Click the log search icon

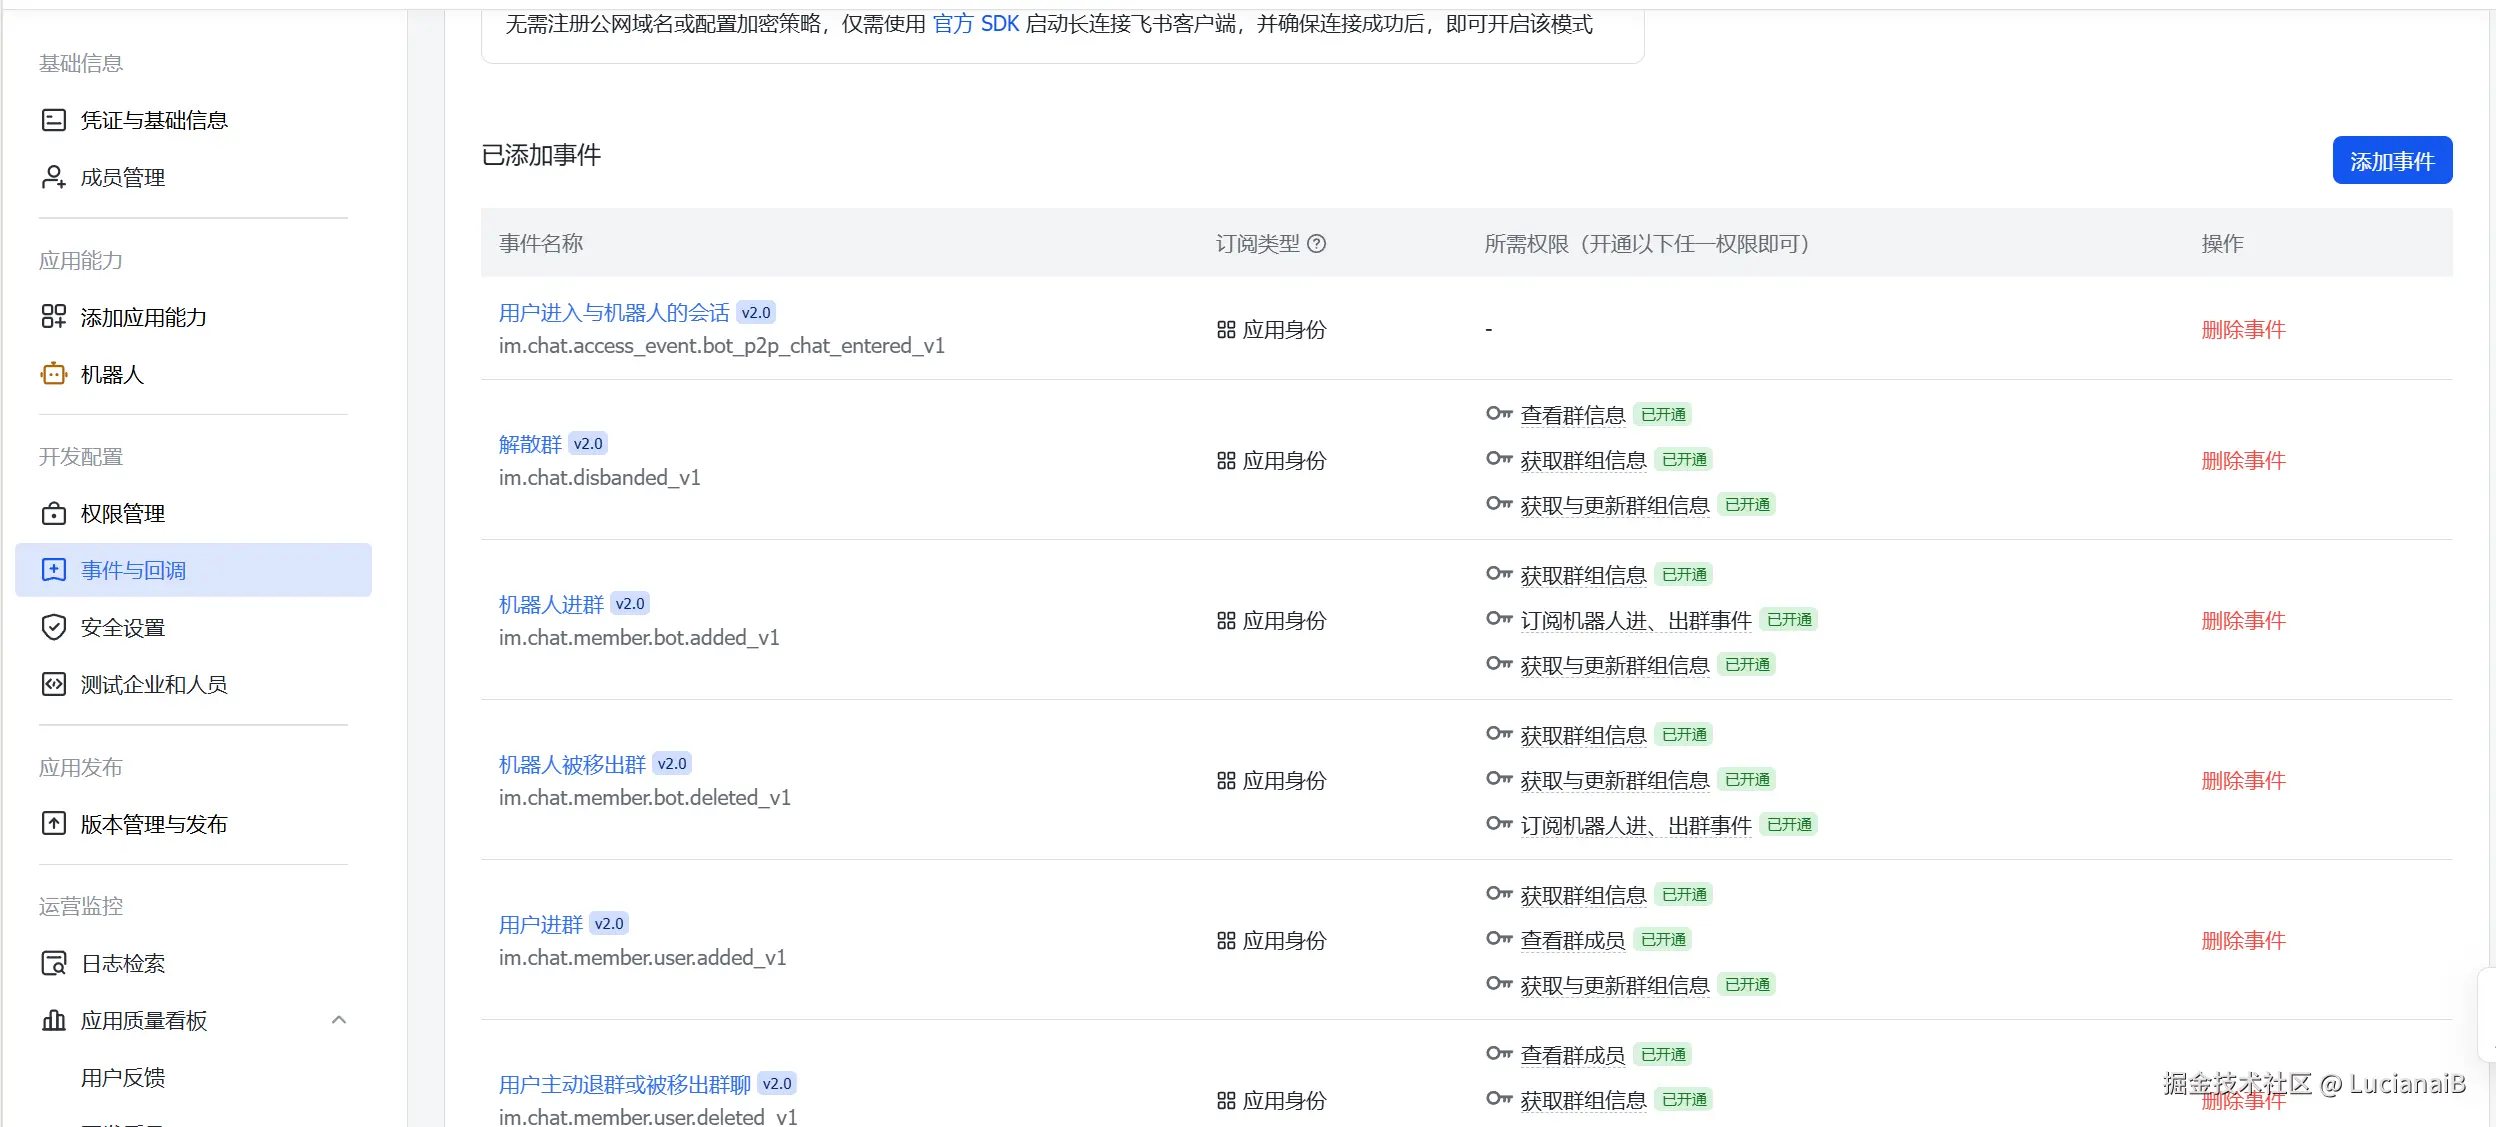point(53,963)
